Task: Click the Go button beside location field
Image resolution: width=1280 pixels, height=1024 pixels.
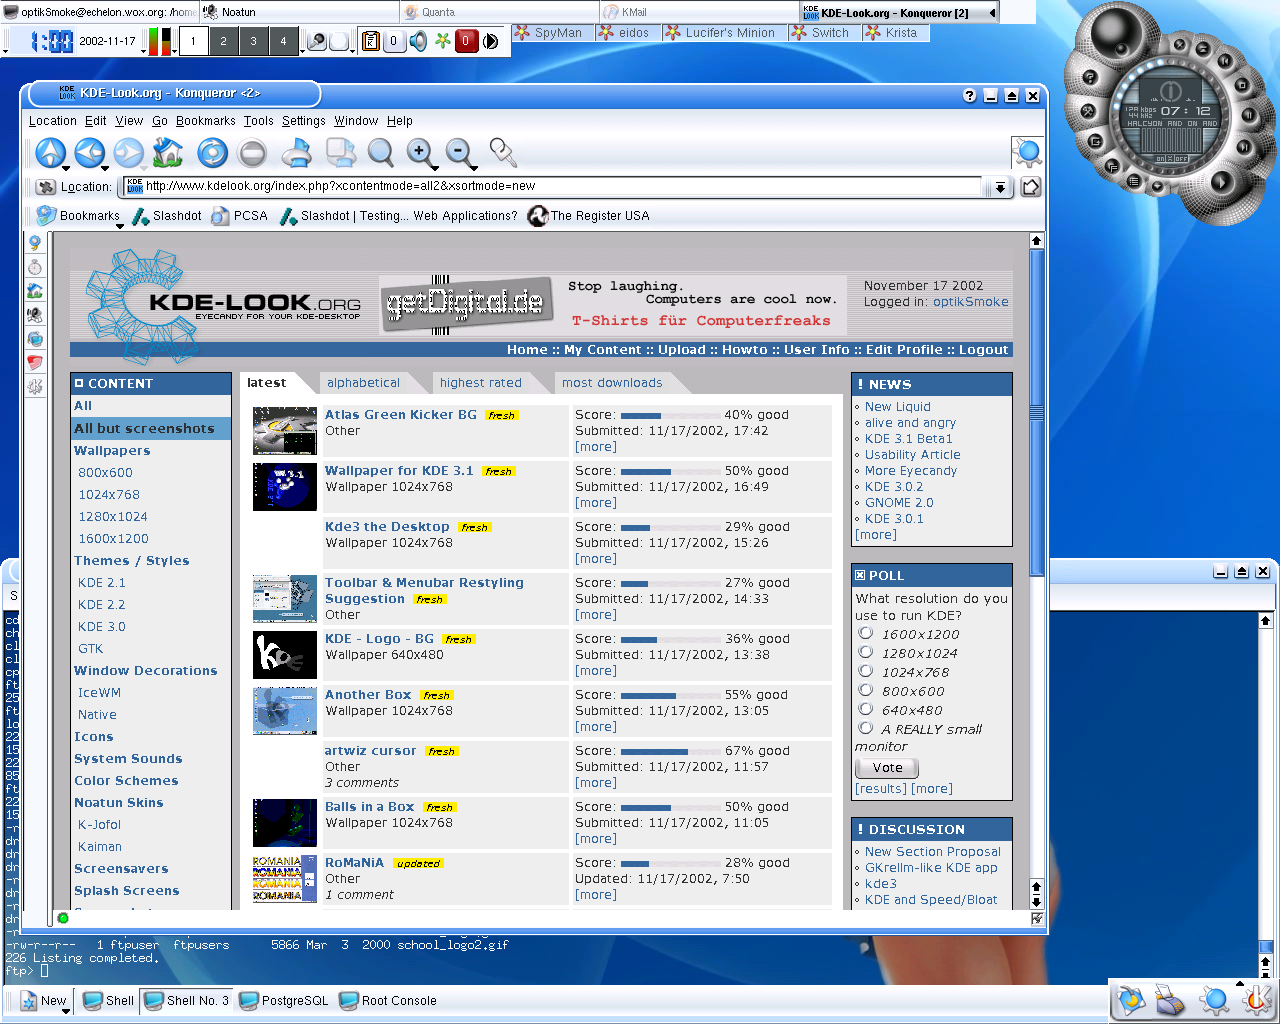Action: pyautogui.click(x=1031, y=187)
